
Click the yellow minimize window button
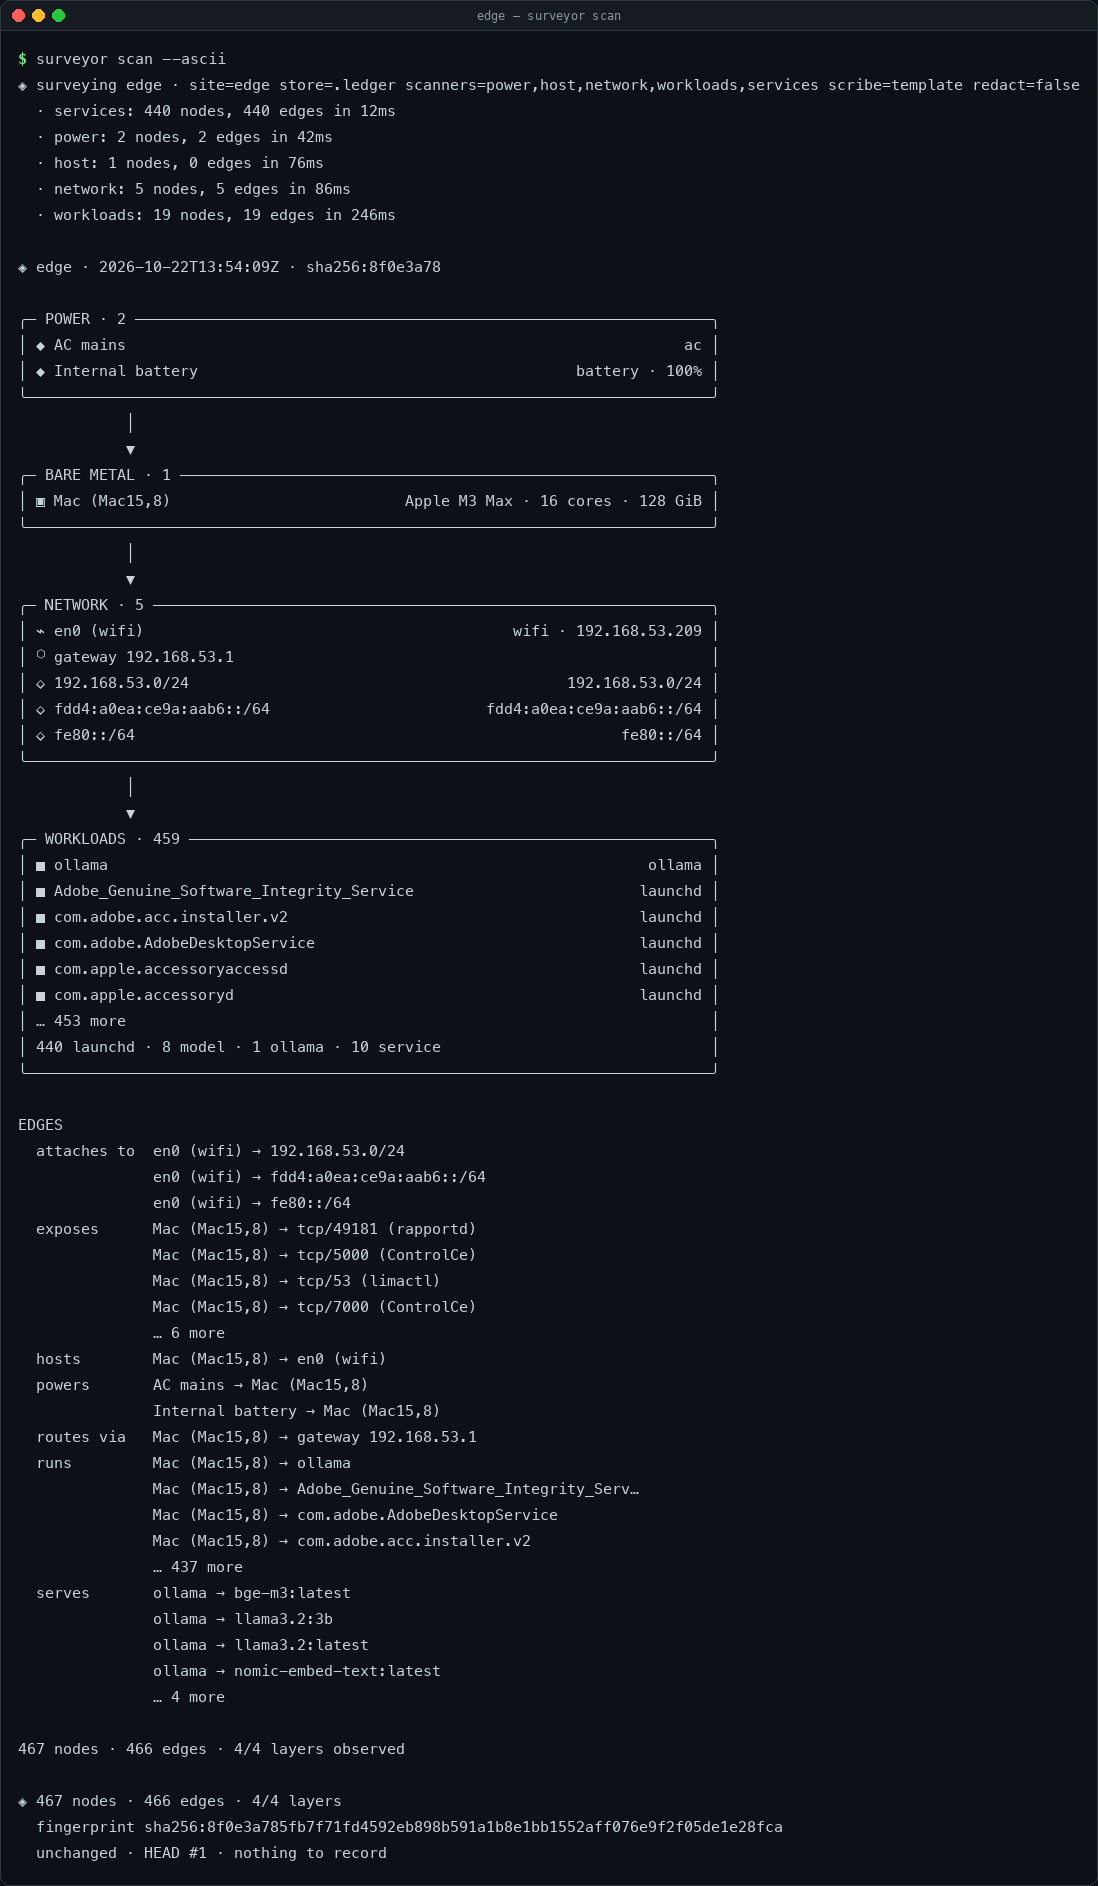point(38,15)
